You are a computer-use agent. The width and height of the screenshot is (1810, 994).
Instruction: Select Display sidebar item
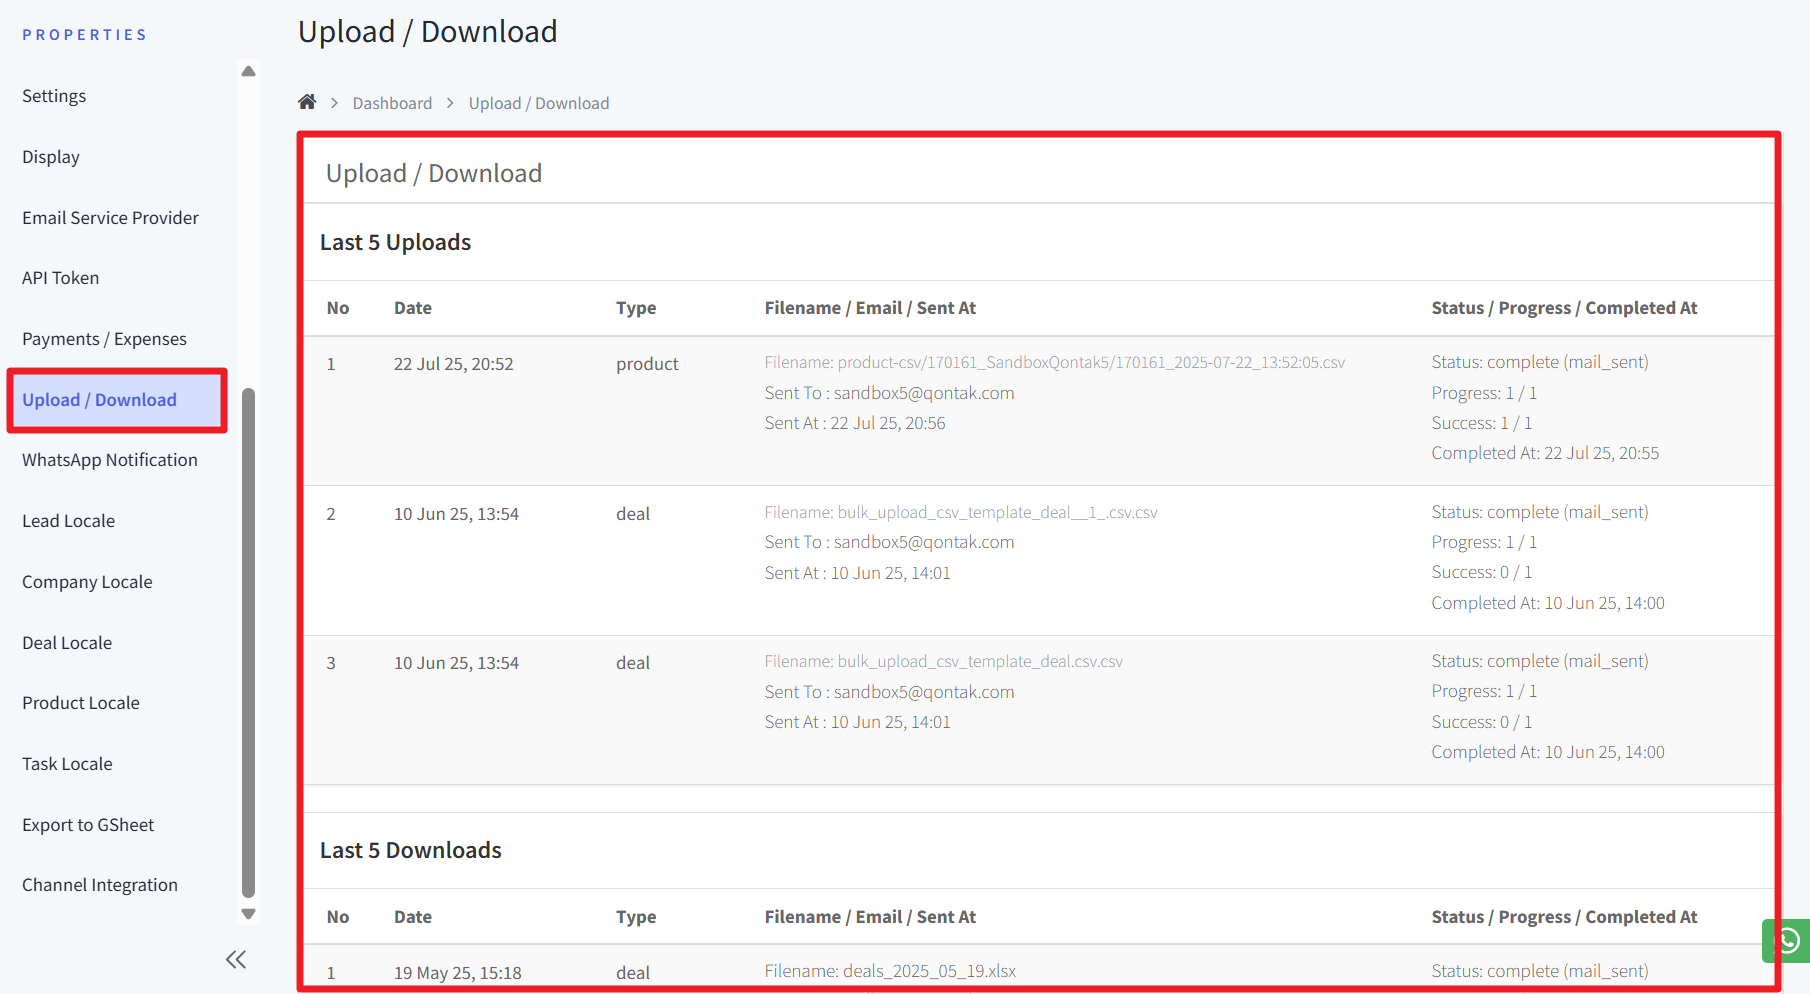[51, 157]
